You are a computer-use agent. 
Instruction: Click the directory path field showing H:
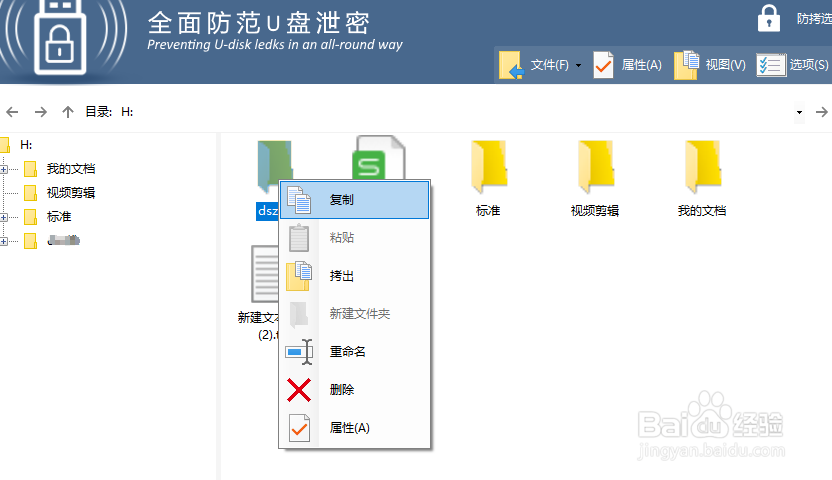(456, 112)
